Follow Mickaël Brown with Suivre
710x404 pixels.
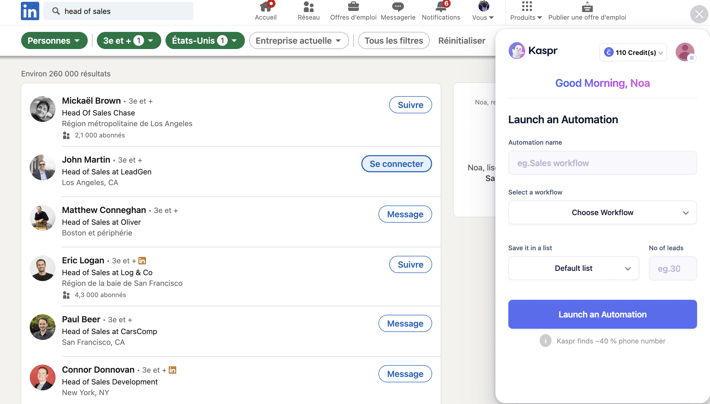410,105
